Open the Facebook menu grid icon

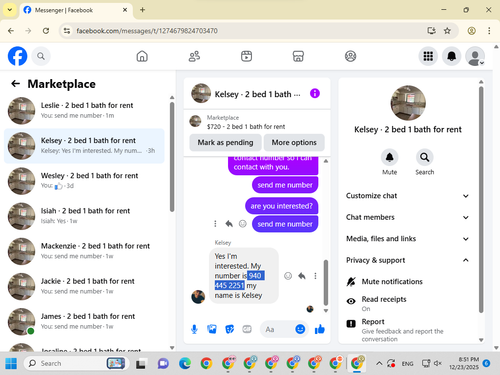click(428, 56)
